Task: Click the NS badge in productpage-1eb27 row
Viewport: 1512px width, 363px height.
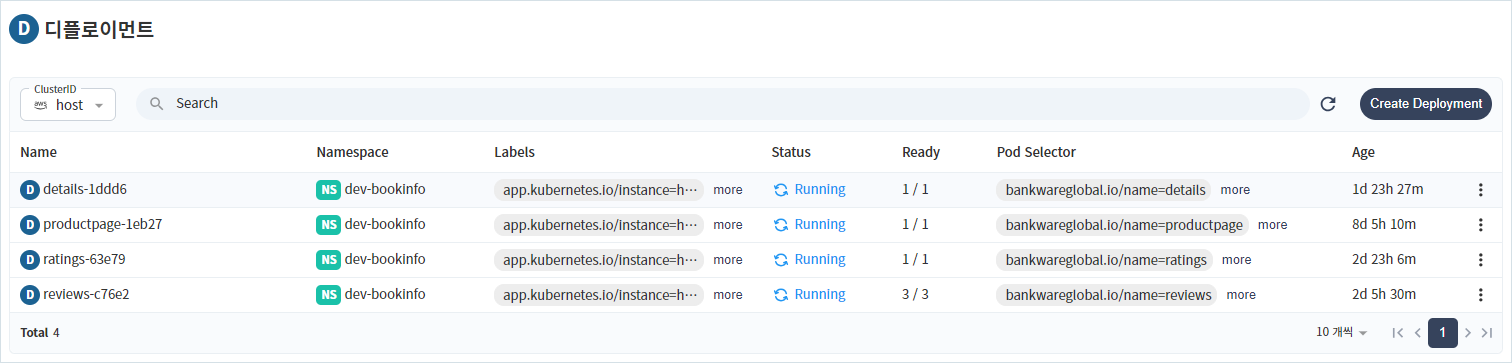Action: (328, 224)
